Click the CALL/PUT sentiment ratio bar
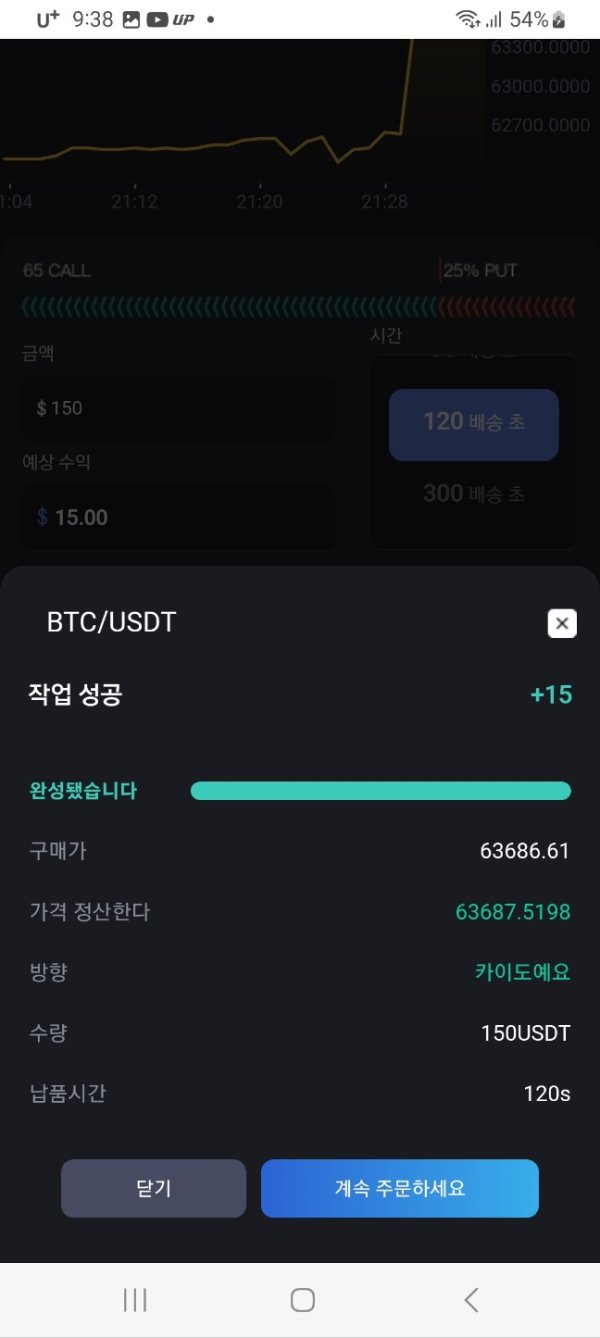 pyautogui.click(x=298, y=307)
